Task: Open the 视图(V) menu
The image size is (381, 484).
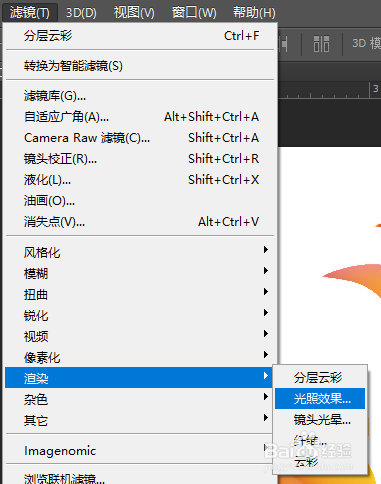Action: (134, 13)
